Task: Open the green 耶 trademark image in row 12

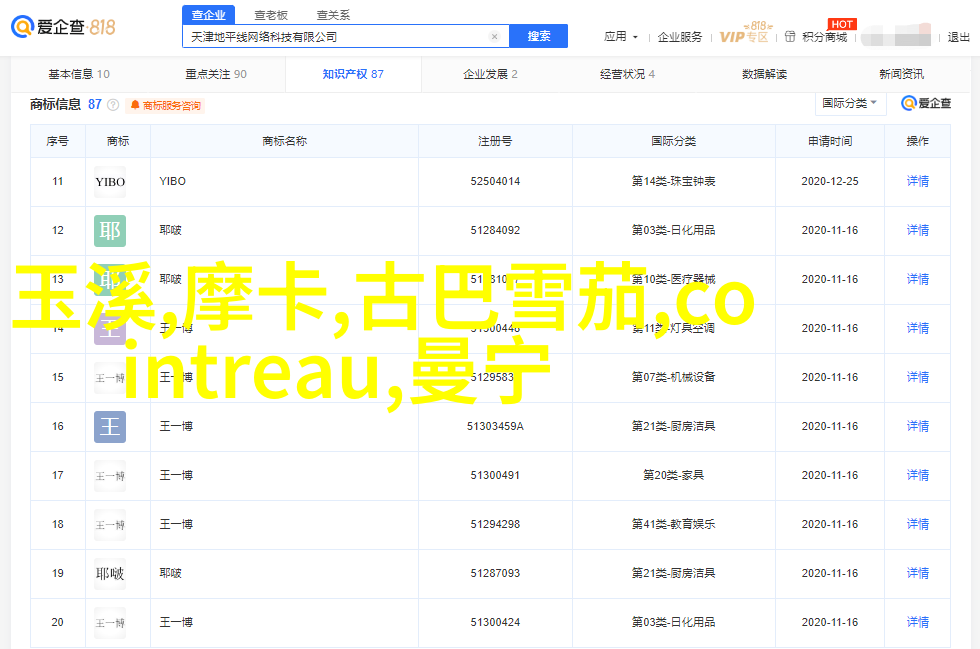Action: 110,231
